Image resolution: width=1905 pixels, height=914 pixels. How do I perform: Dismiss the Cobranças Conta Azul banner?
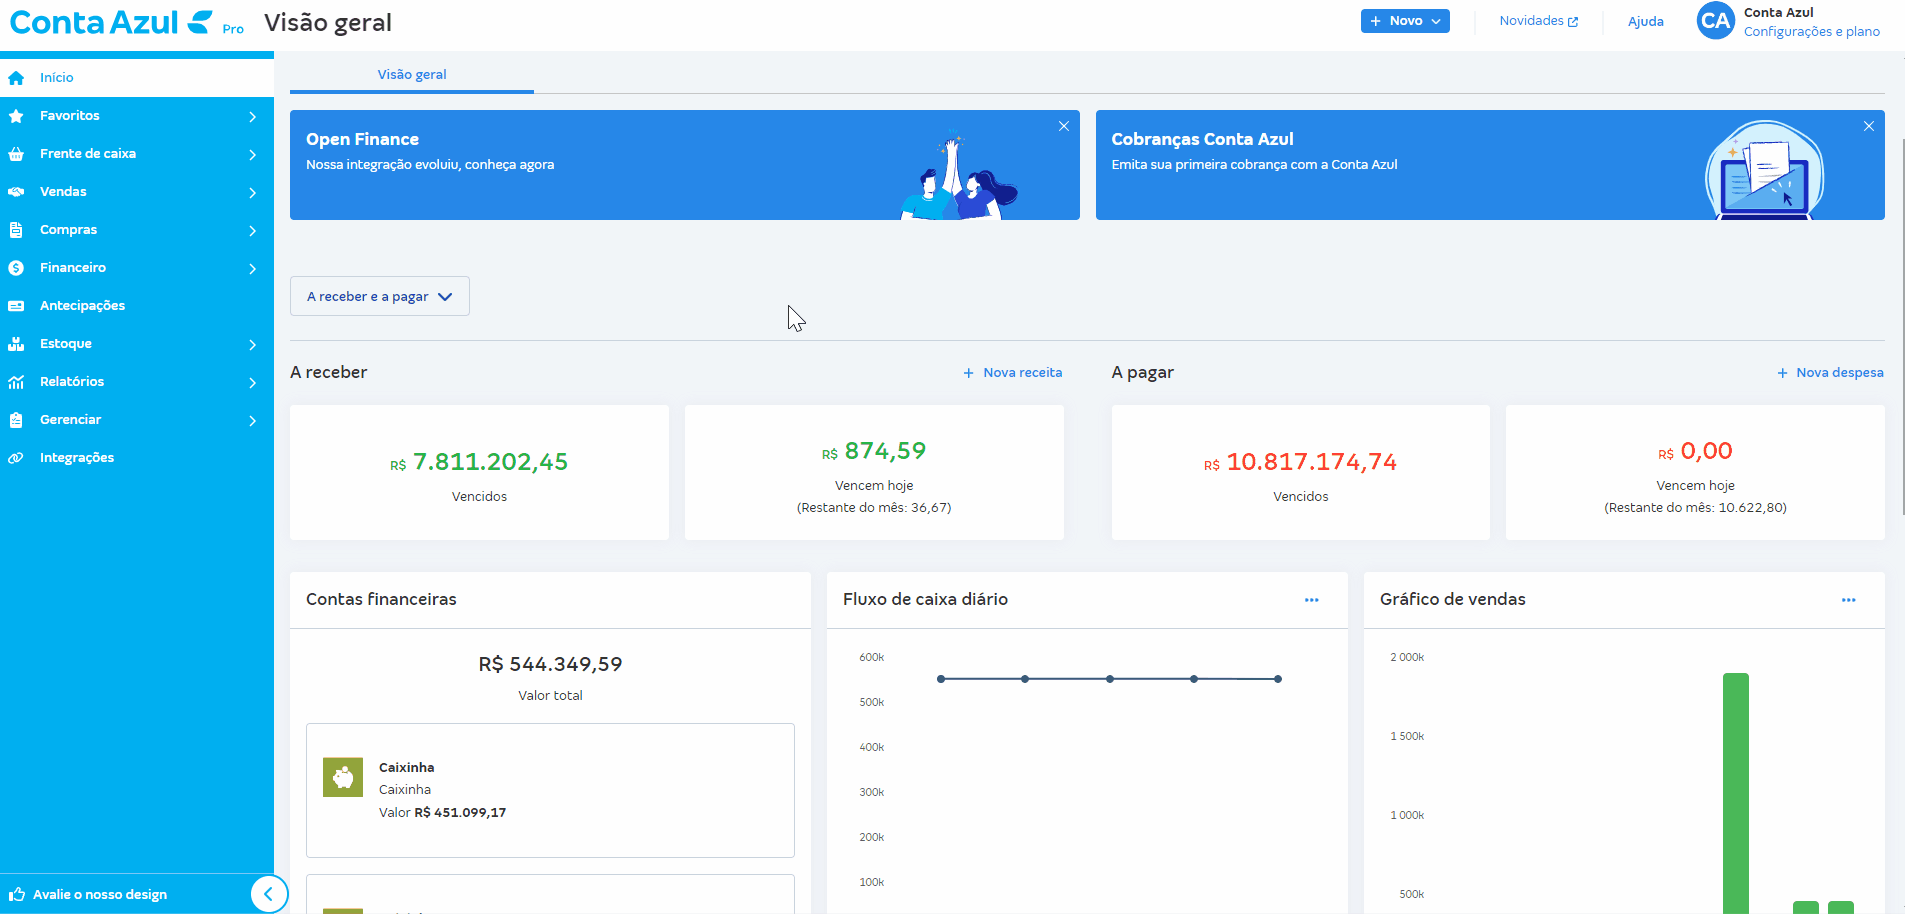tap(1868, 126)
